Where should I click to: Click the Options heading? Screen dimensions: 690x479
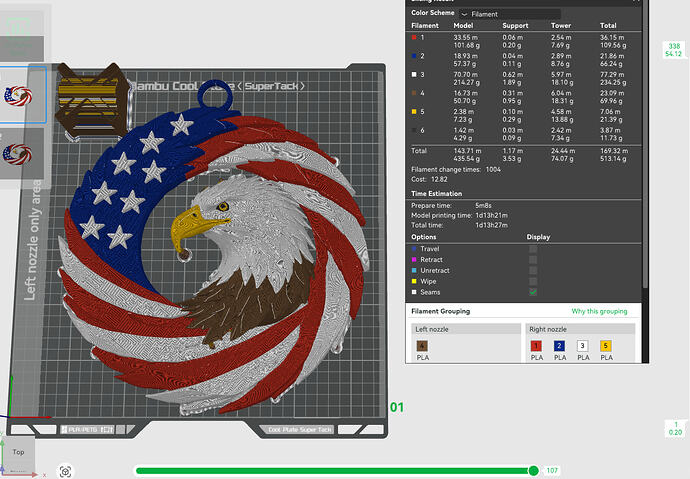click(423, 237)
